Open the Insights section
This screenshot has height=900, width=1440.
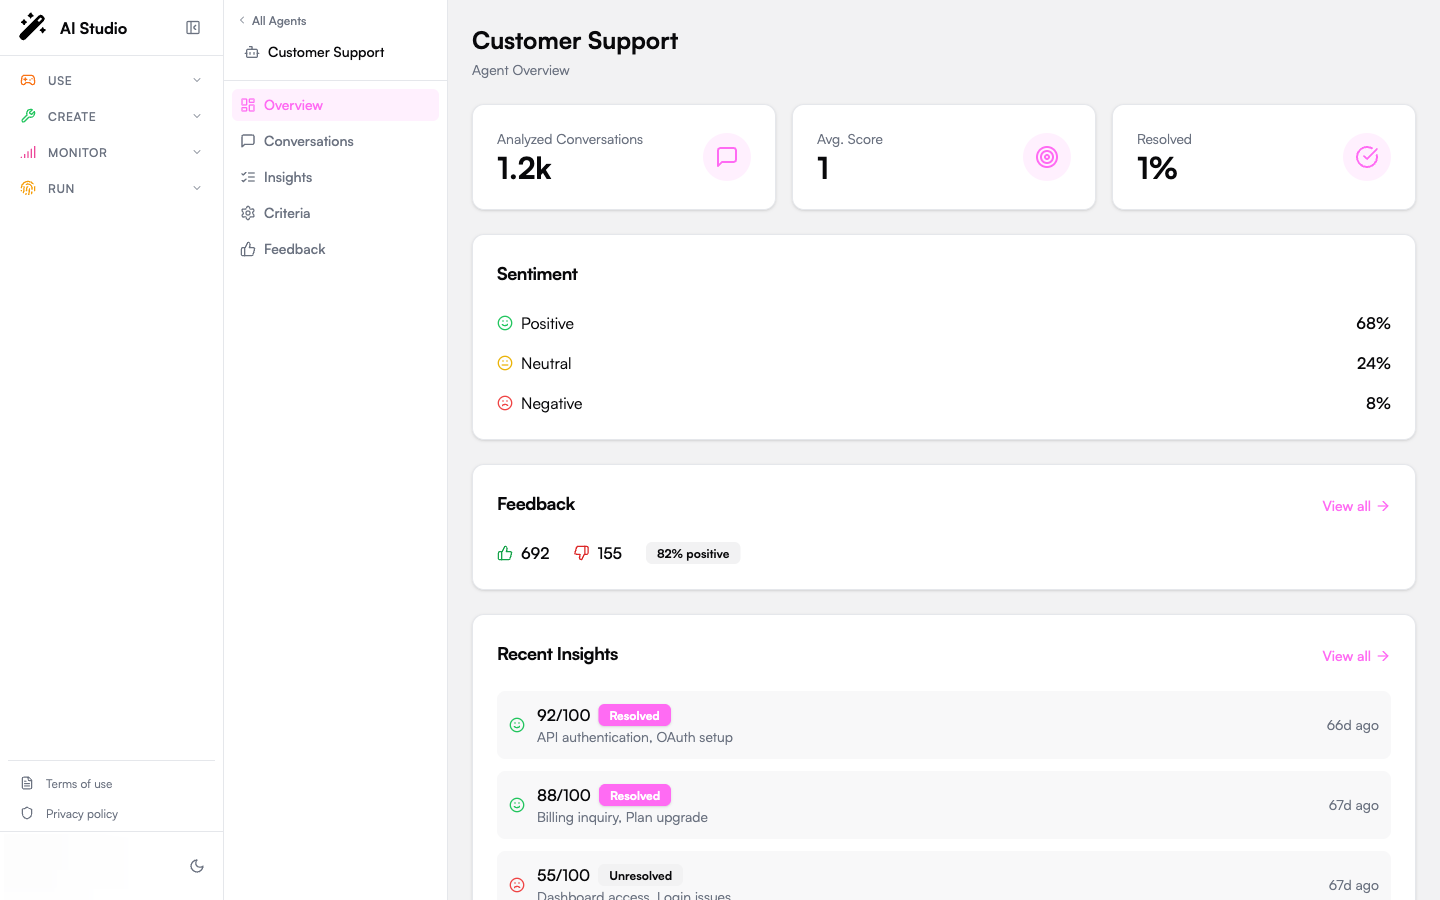click(x=335, y=177)
